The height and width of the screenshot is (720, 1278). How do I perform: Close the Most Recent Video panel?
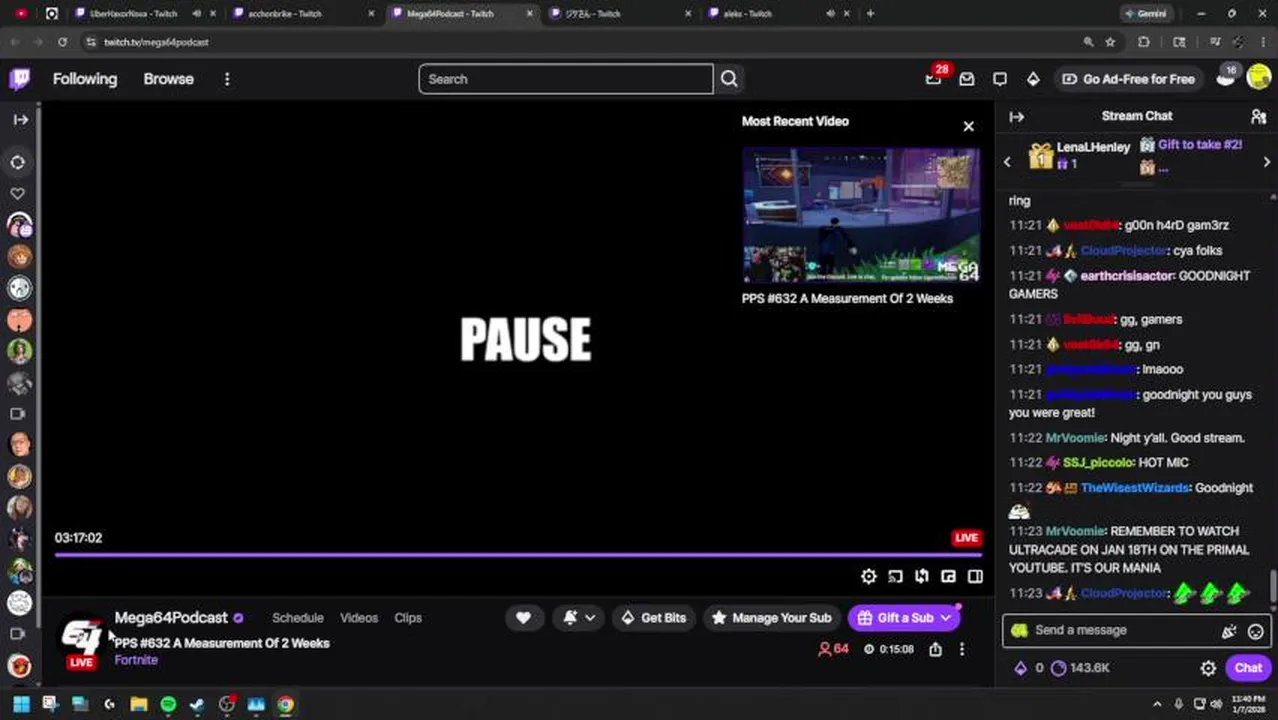(x=968, y=126)
